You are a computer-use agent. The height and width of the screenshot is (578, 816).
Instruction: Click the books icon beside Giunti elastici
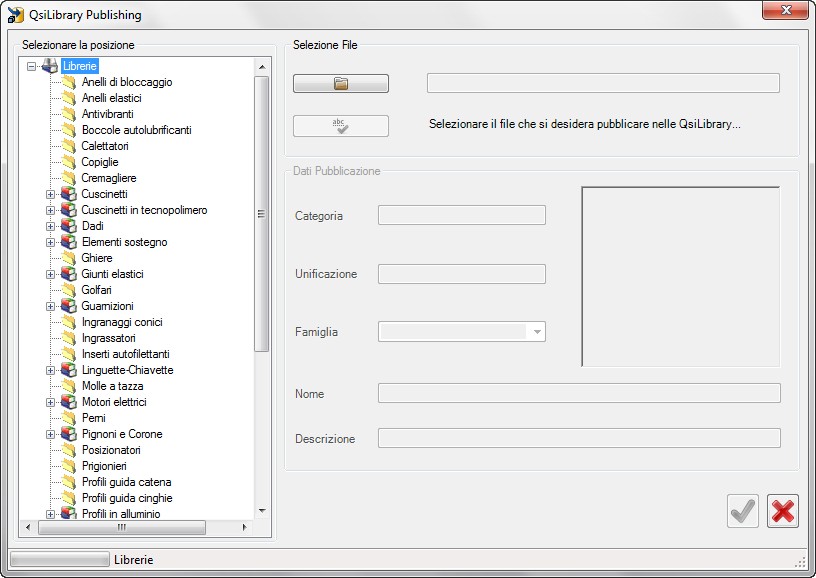(69, 274)
